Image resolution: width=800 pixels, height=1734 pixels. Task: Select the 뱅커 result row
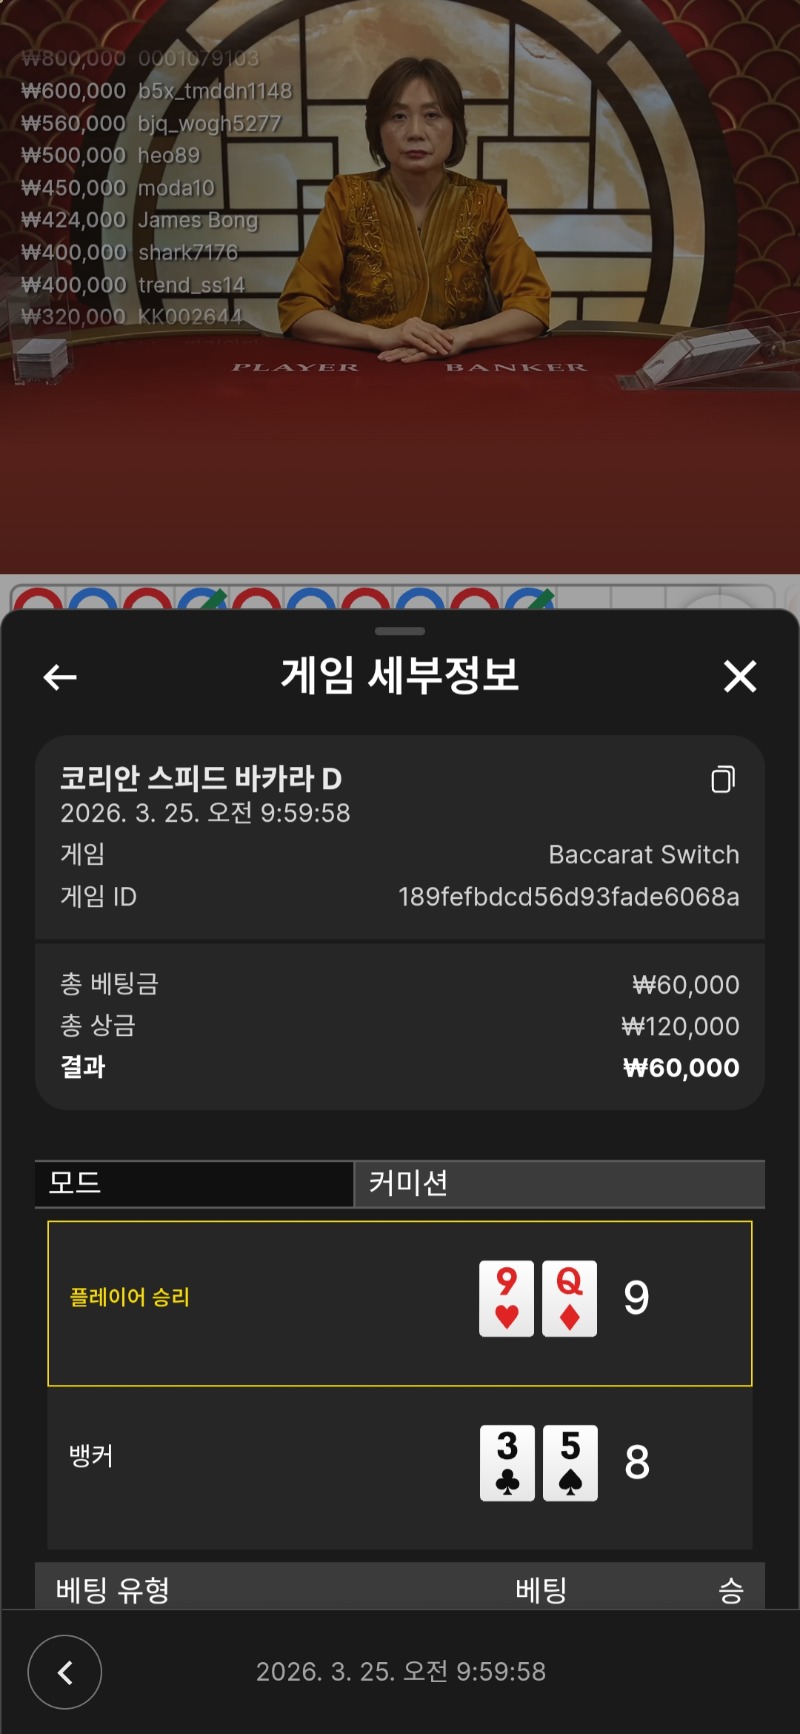tap(400, 1468)
